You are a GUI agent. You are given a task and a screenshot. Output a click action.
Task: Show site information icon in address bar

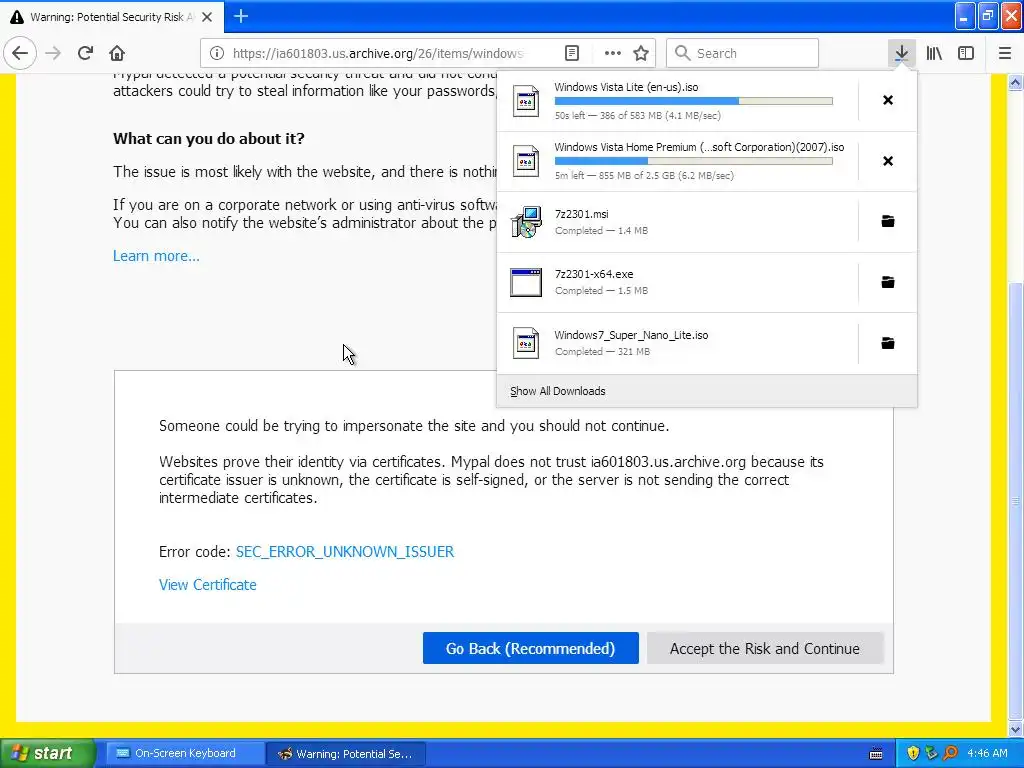pyautogui.click(x=217, y=53)
